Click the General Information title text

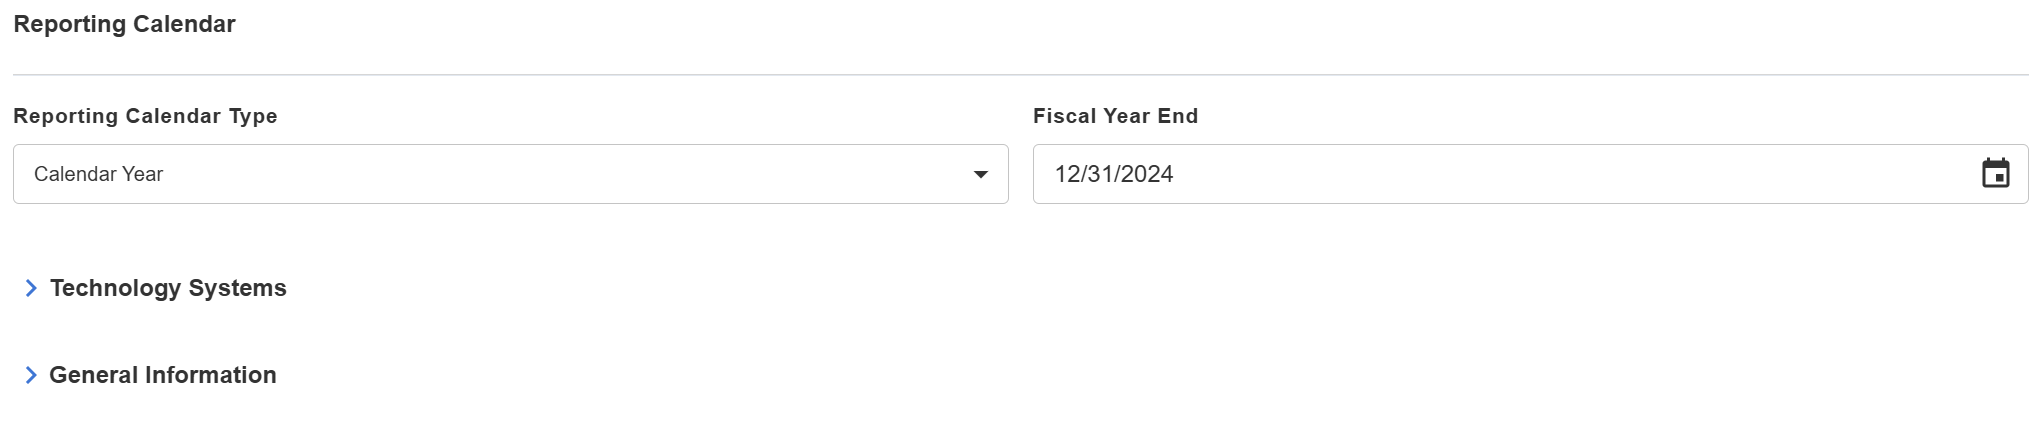point(163,375)
